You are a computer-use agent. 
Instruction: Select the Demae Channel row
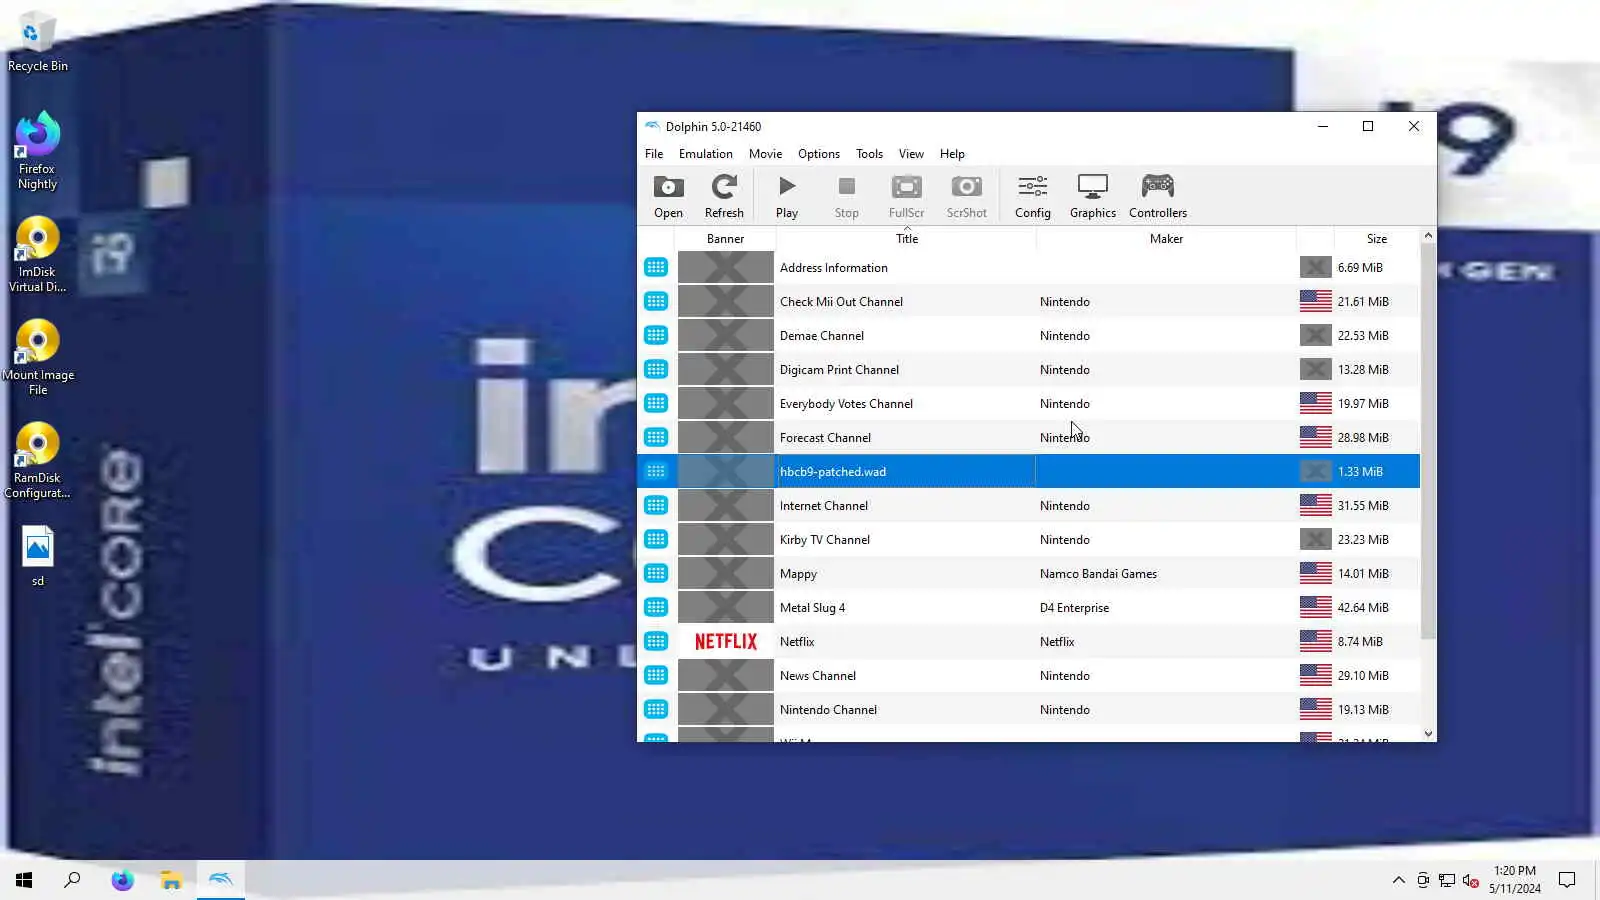point(1028,336)
